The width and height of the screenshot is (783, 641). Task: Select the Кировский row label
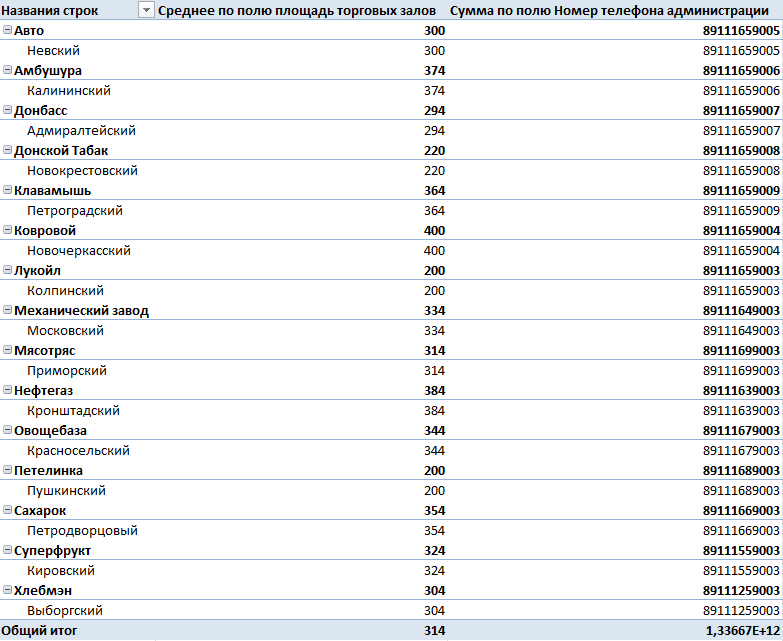(x=61, y=570)
